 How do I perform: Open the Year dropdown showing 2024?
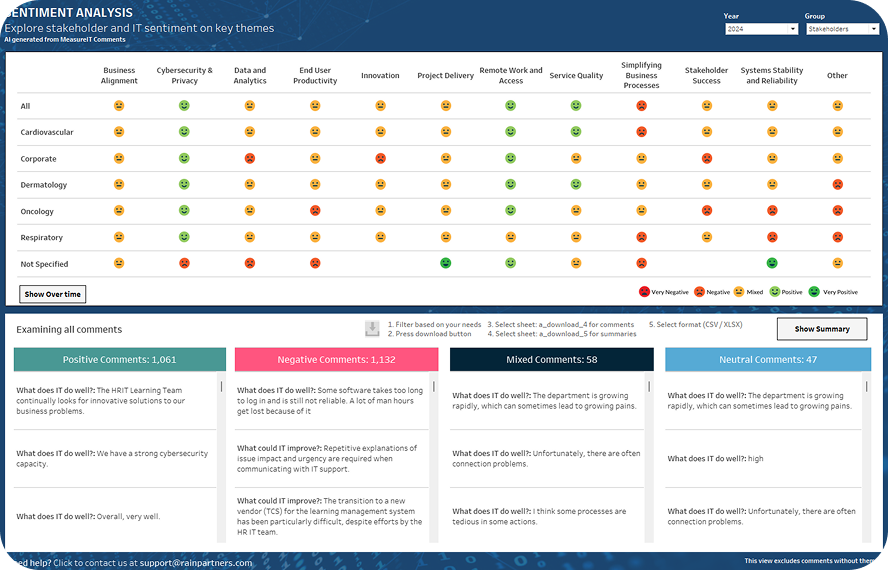pyautogui.click(x=761, y=29)
